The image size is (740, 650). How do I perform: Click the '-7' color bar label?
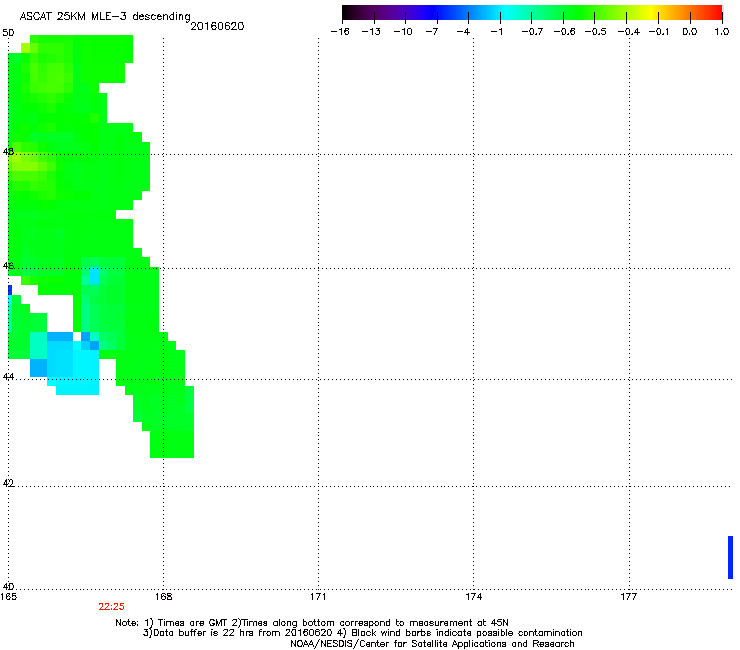click(x=432, y=32)
